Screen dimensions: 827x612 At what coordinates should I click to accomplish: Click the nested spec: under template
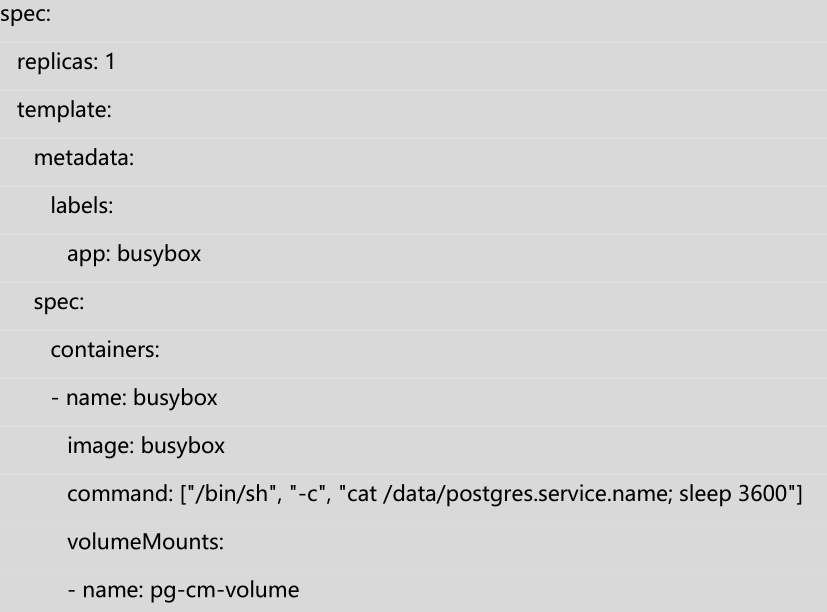(x=58, y=302)
